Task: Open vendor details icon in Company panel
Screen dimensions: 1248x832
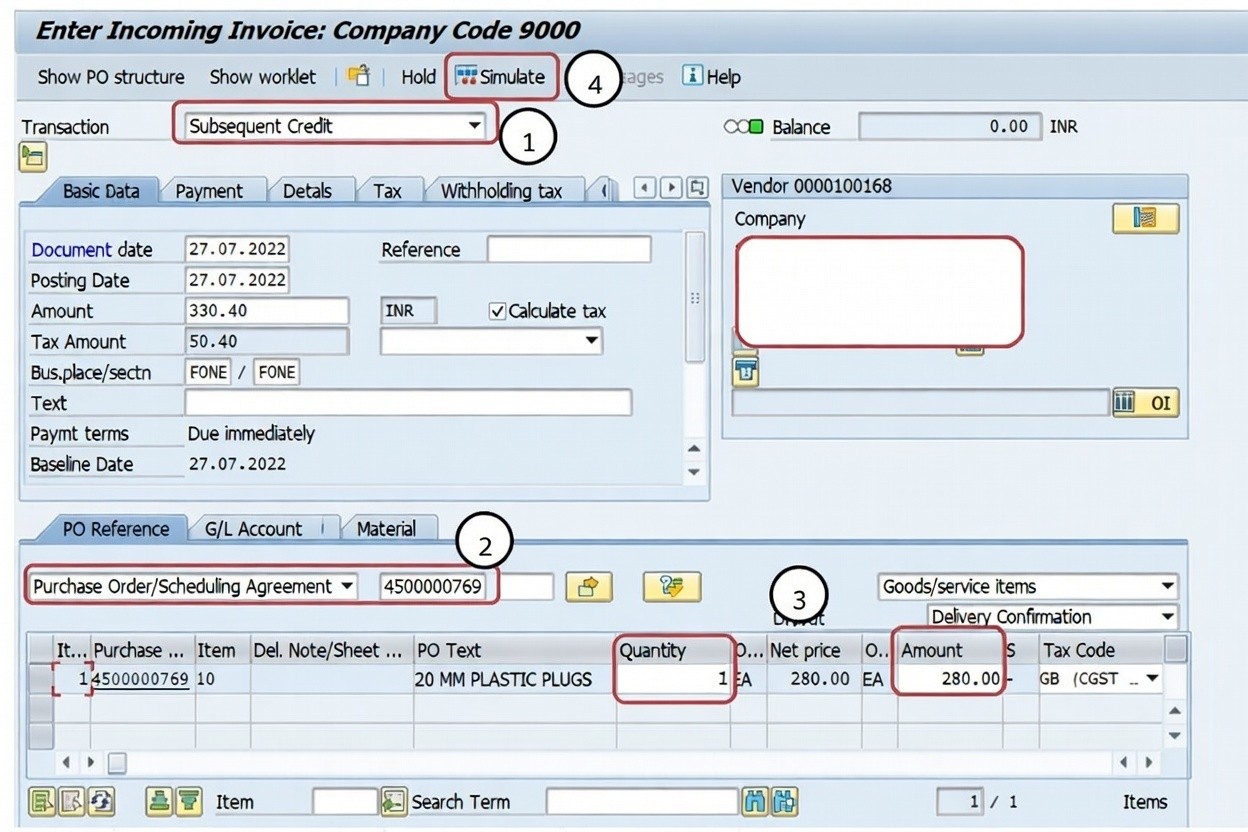Action: pos(1145,219)
